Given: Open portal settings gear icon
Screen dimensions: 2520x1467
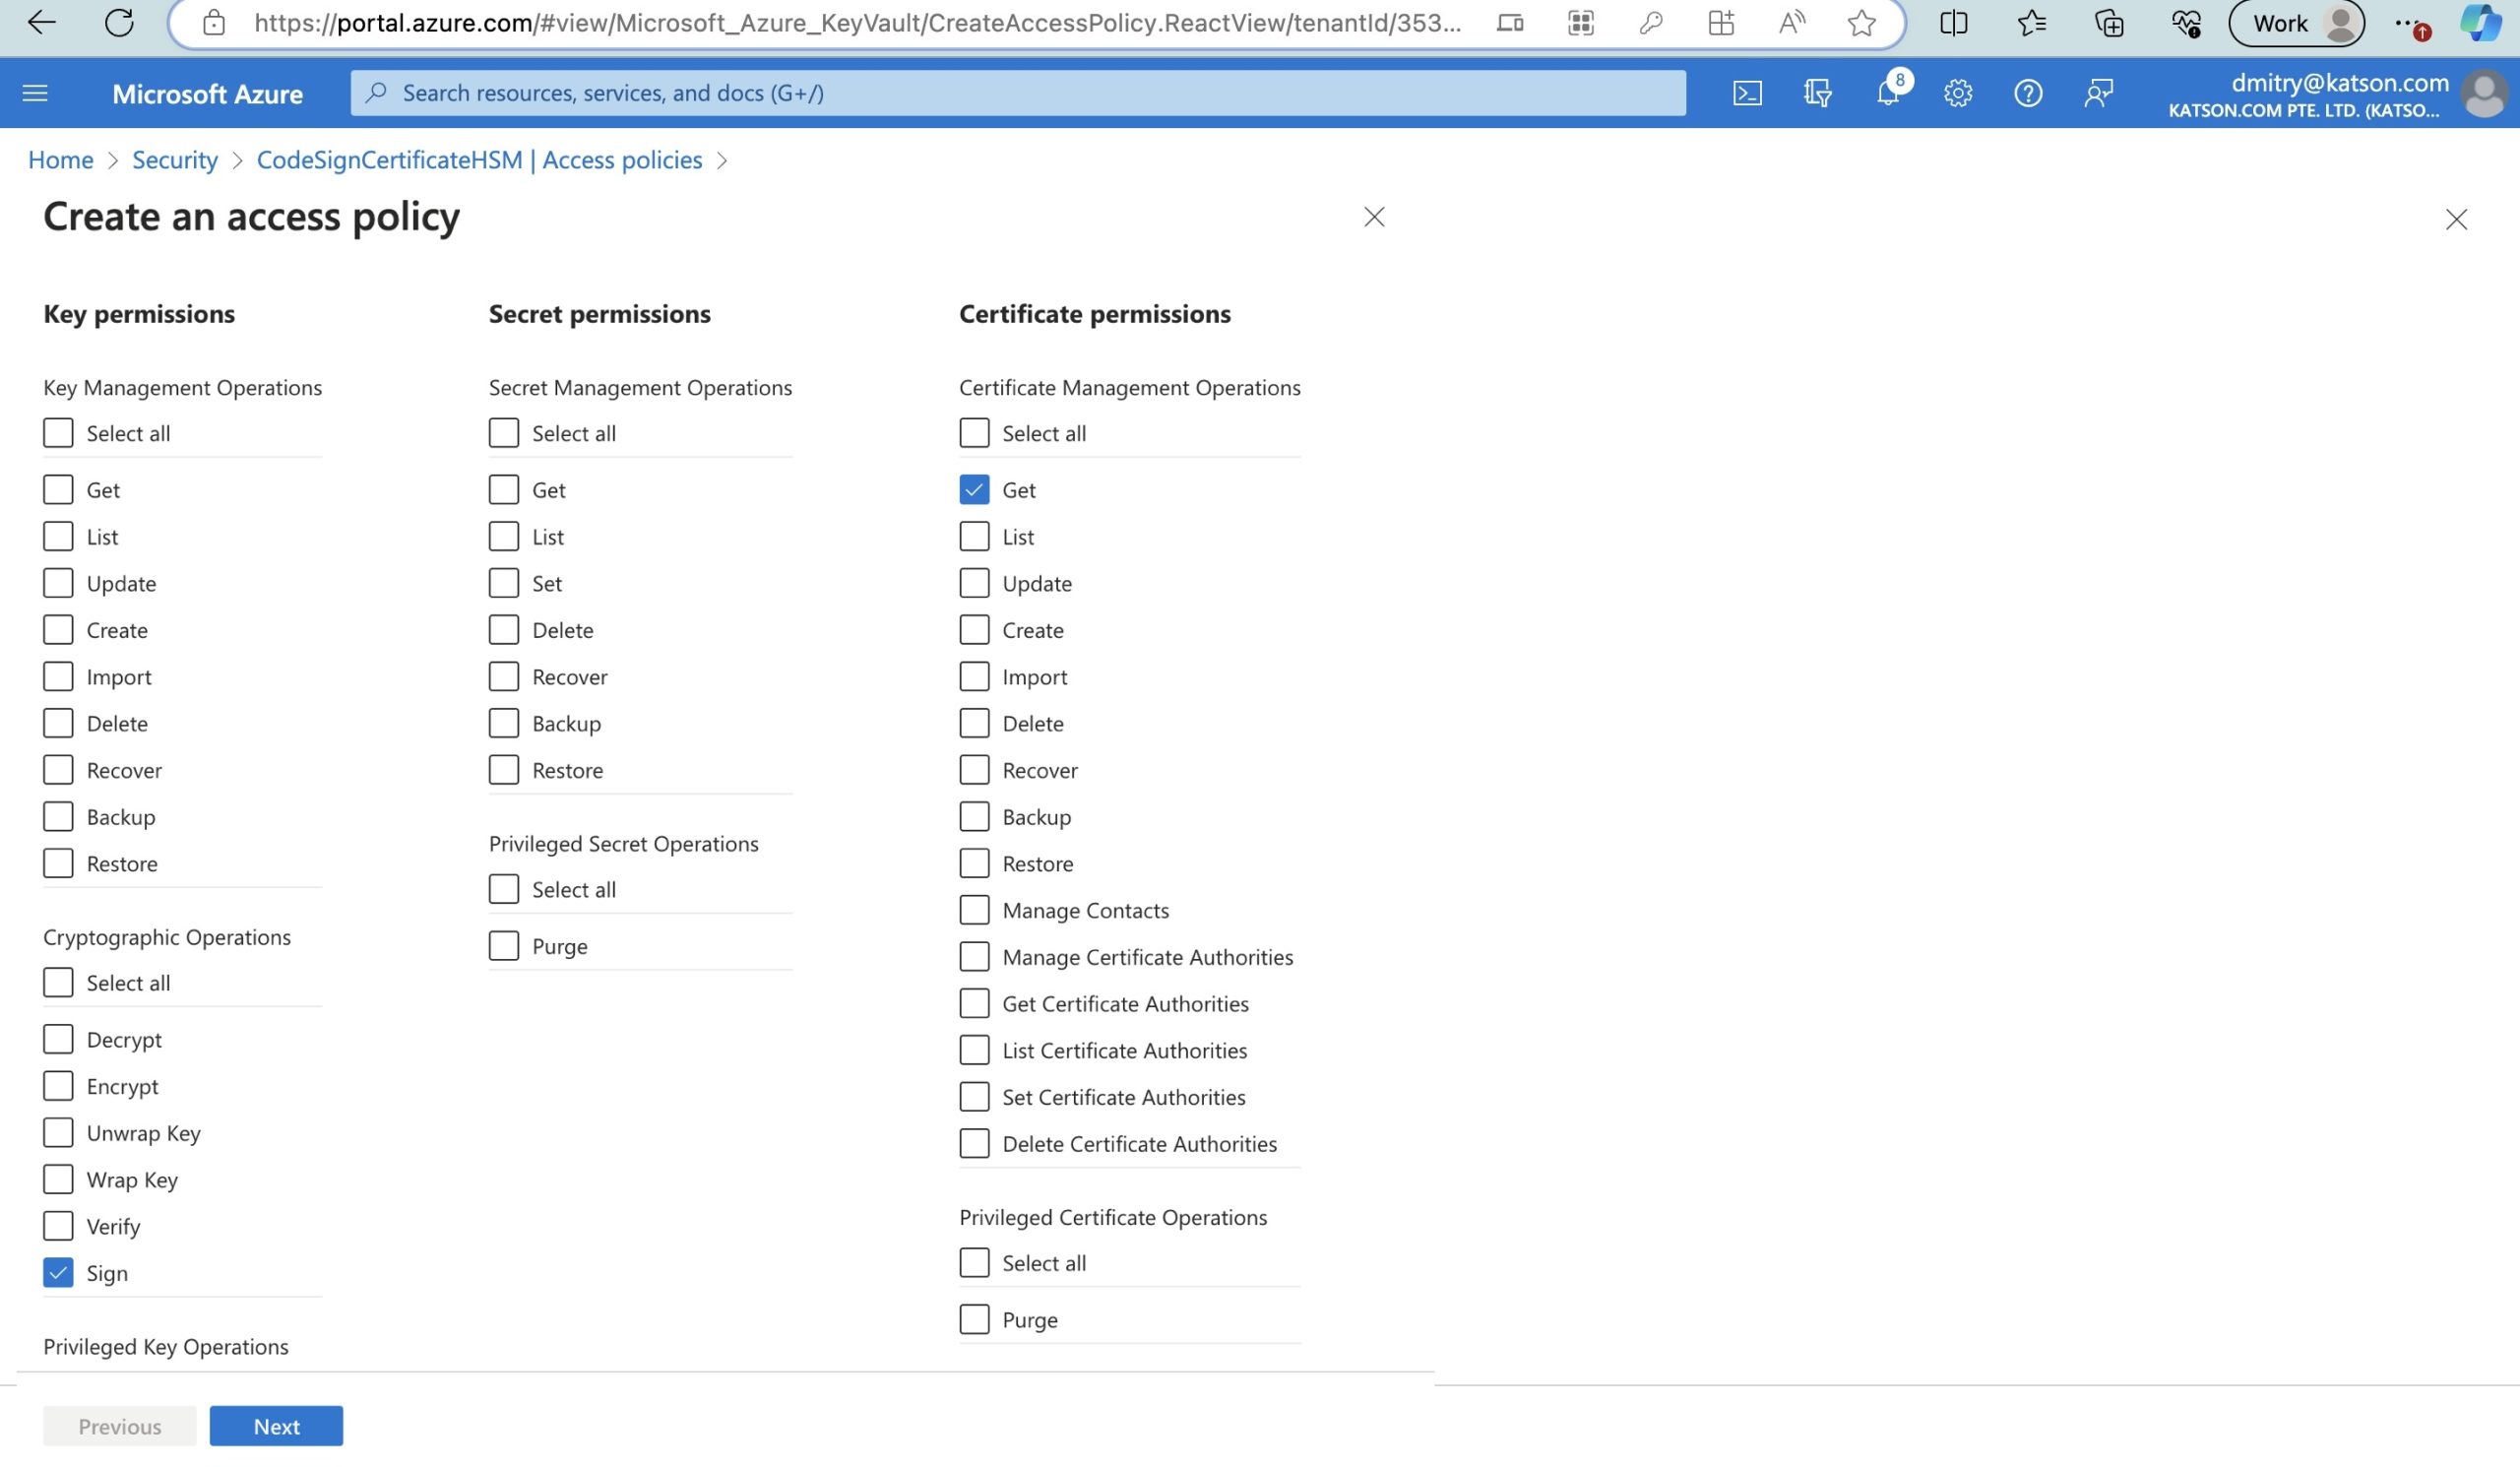Looking at the screenshot, I should point(1957,93).
